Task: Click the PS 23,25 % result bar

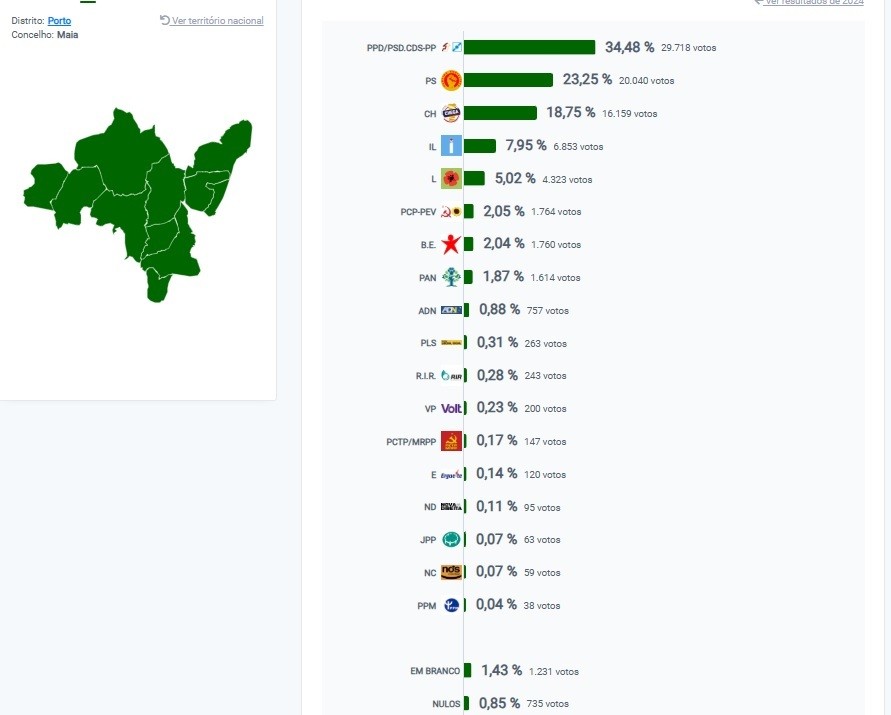Action: (x=508, y=80)
